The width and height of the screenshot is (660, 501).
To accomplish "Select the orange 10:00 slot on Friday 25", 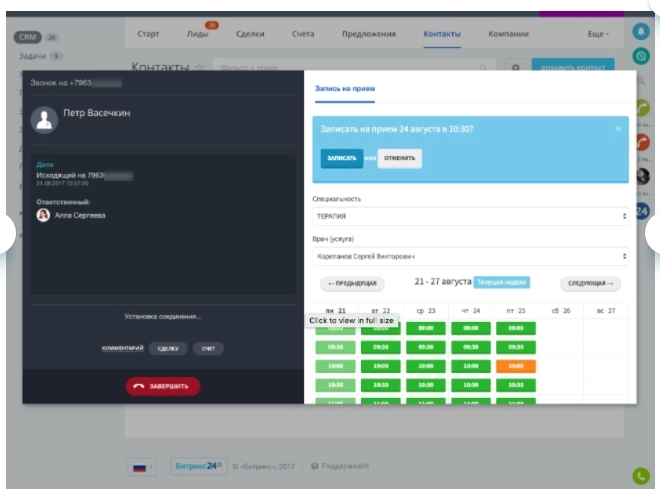I will click(x=515, y=366).
